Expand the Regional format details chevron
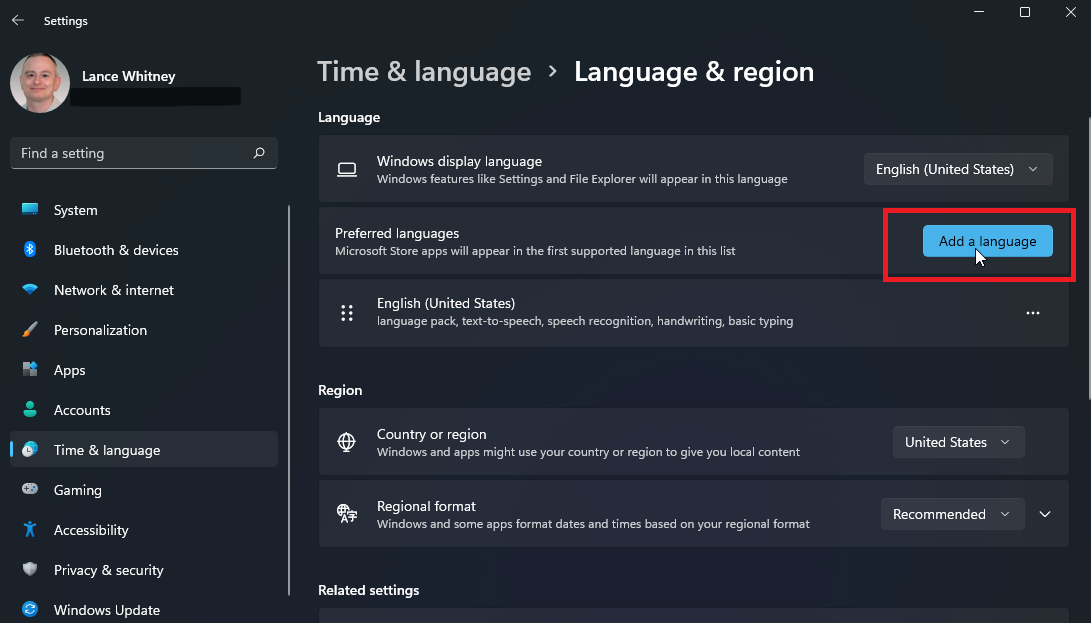 point(1045,514)
